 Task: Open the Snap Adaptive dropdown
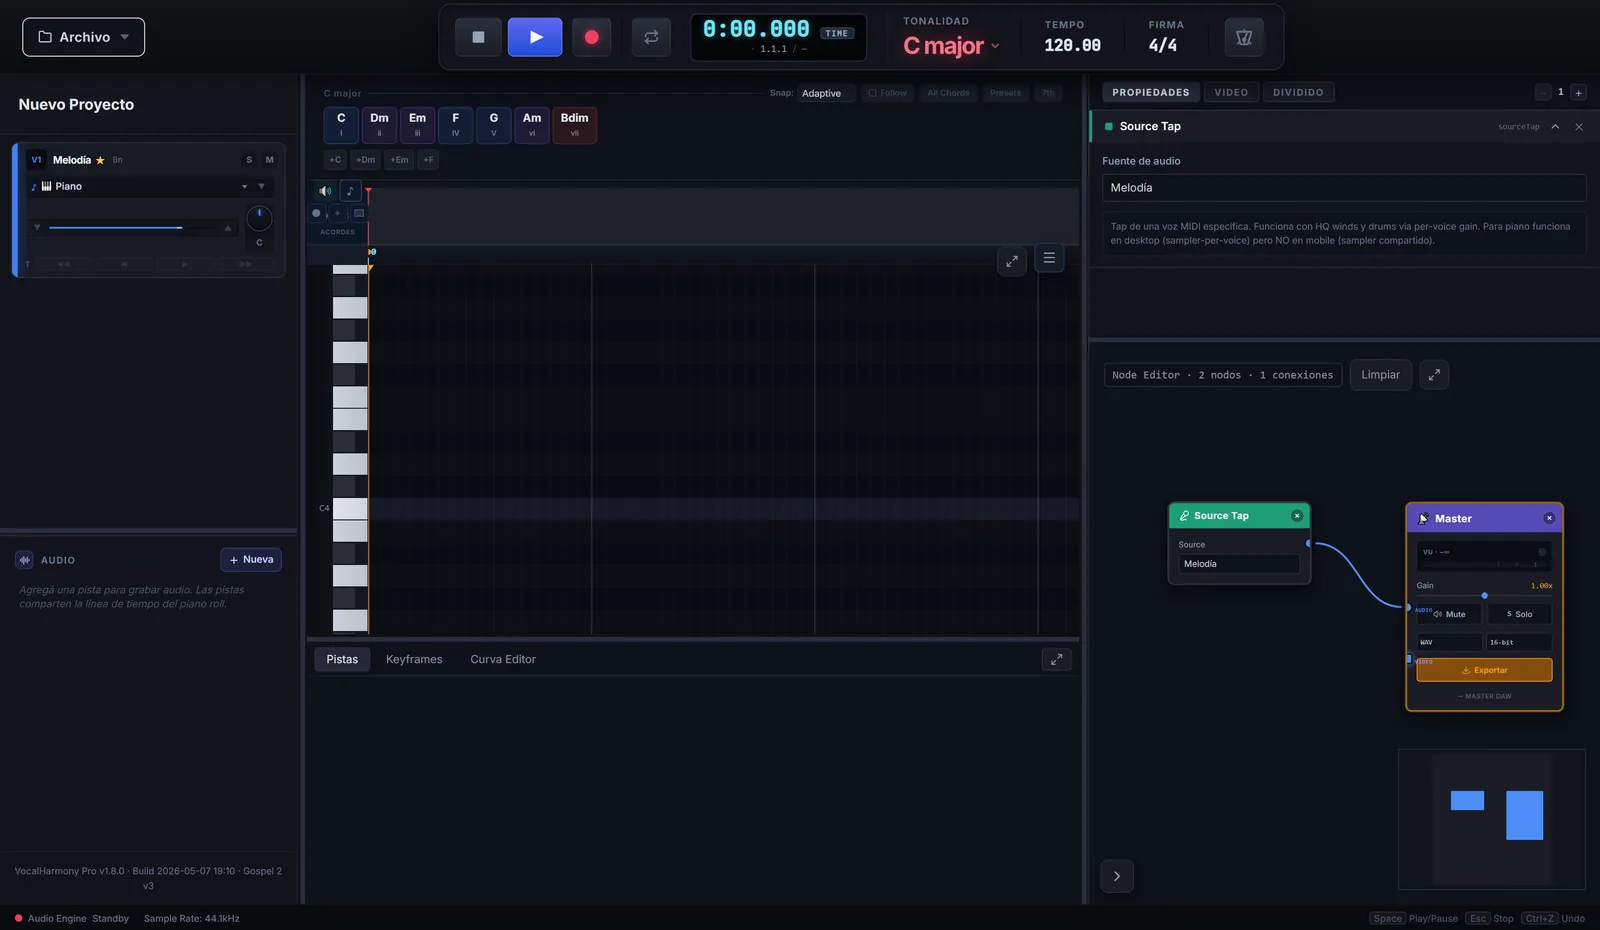(825, 93)
